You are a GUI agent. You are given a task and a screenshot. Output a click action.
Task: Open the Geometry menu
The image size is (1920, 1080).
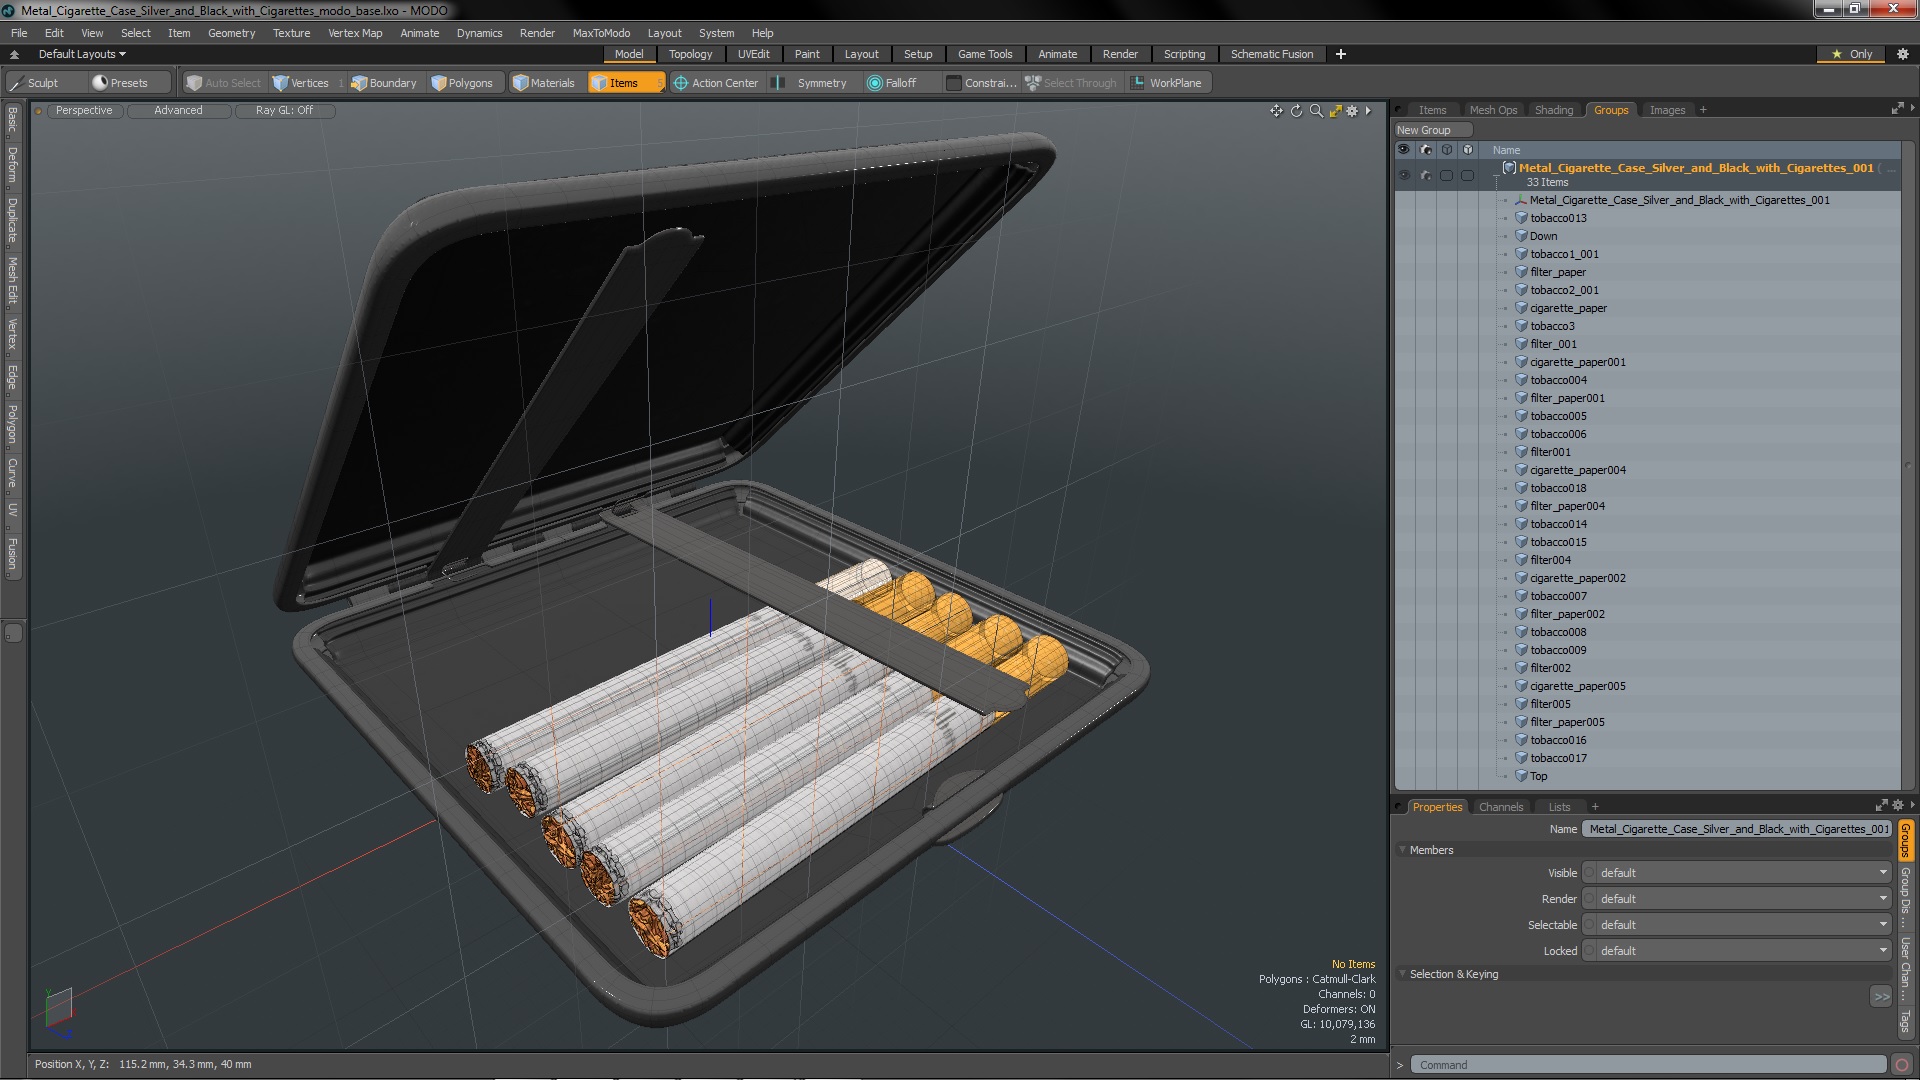click(x=231, y=33)
